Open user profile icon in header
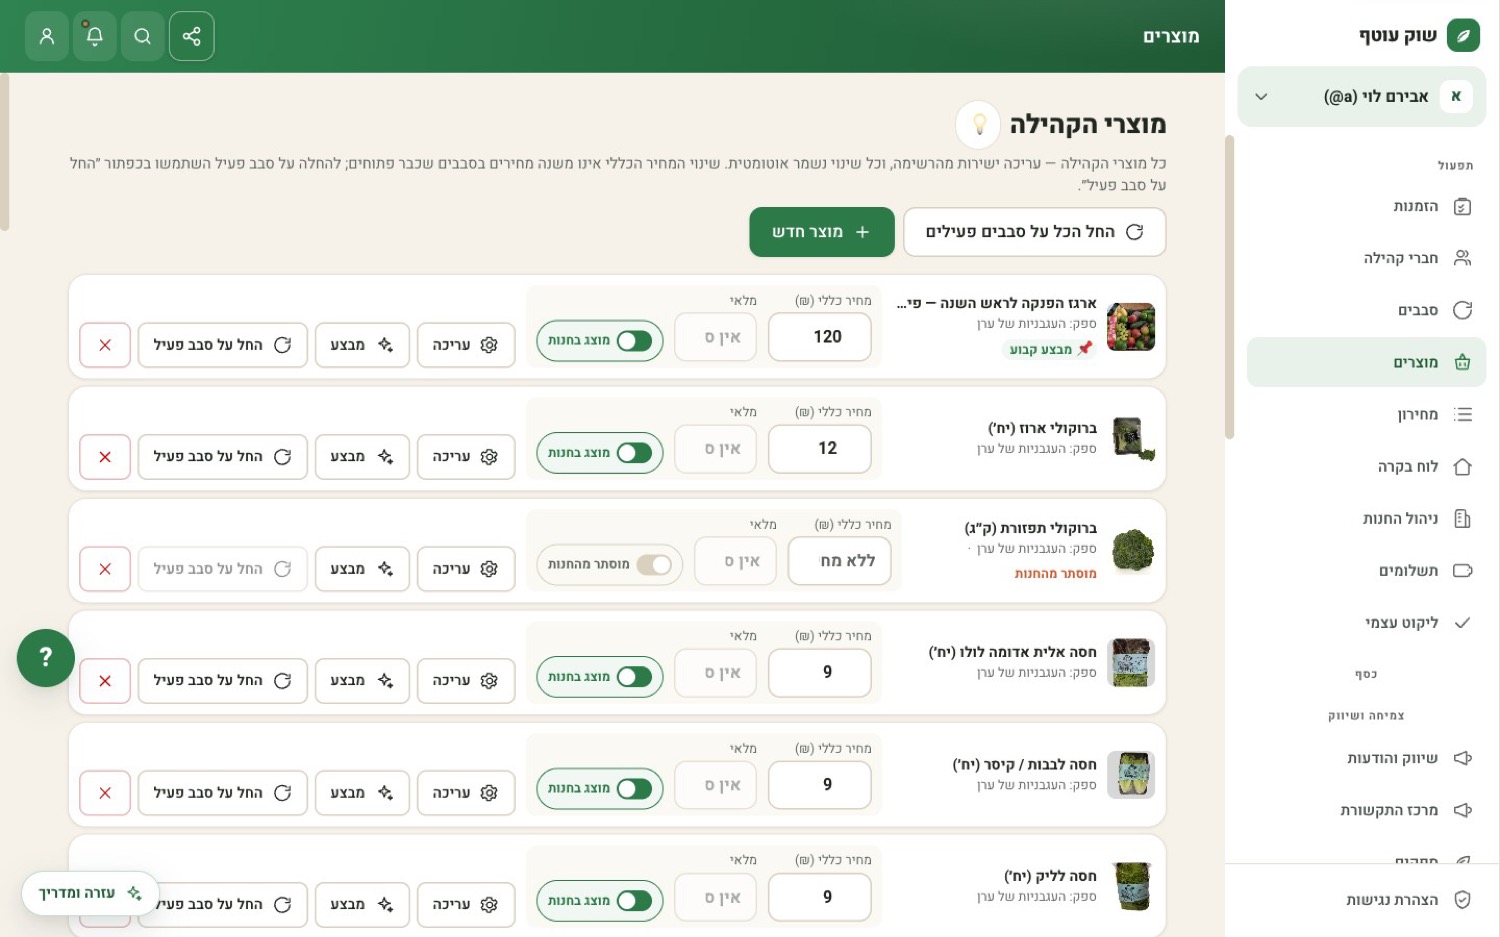Screen dimensions: 1500x937 tap(47, 36)
